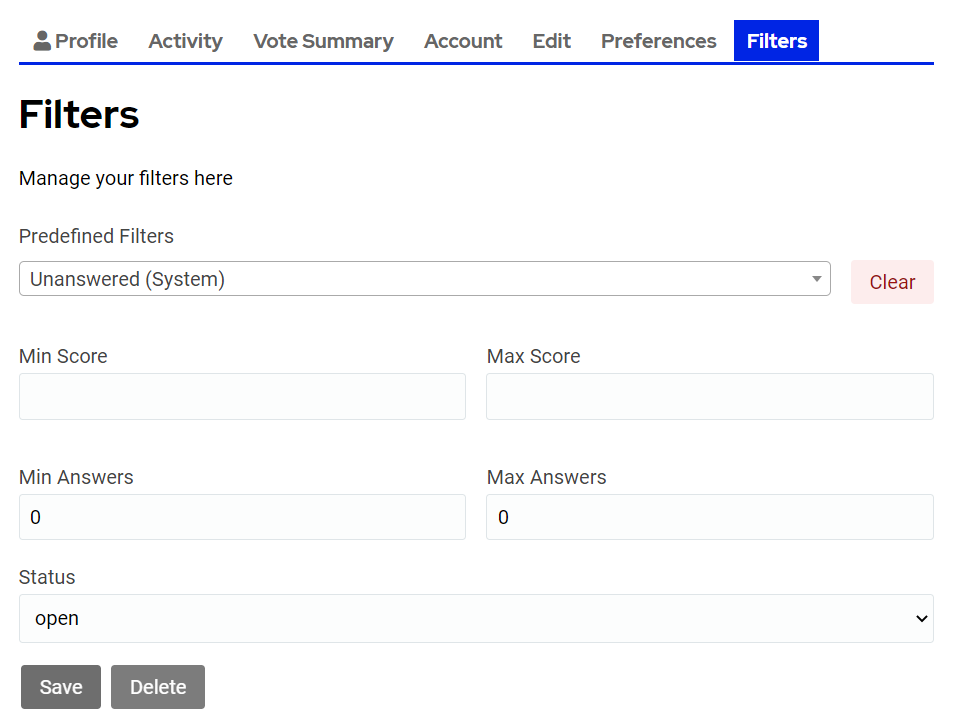Focus the Min Score input field

[242, 396]
